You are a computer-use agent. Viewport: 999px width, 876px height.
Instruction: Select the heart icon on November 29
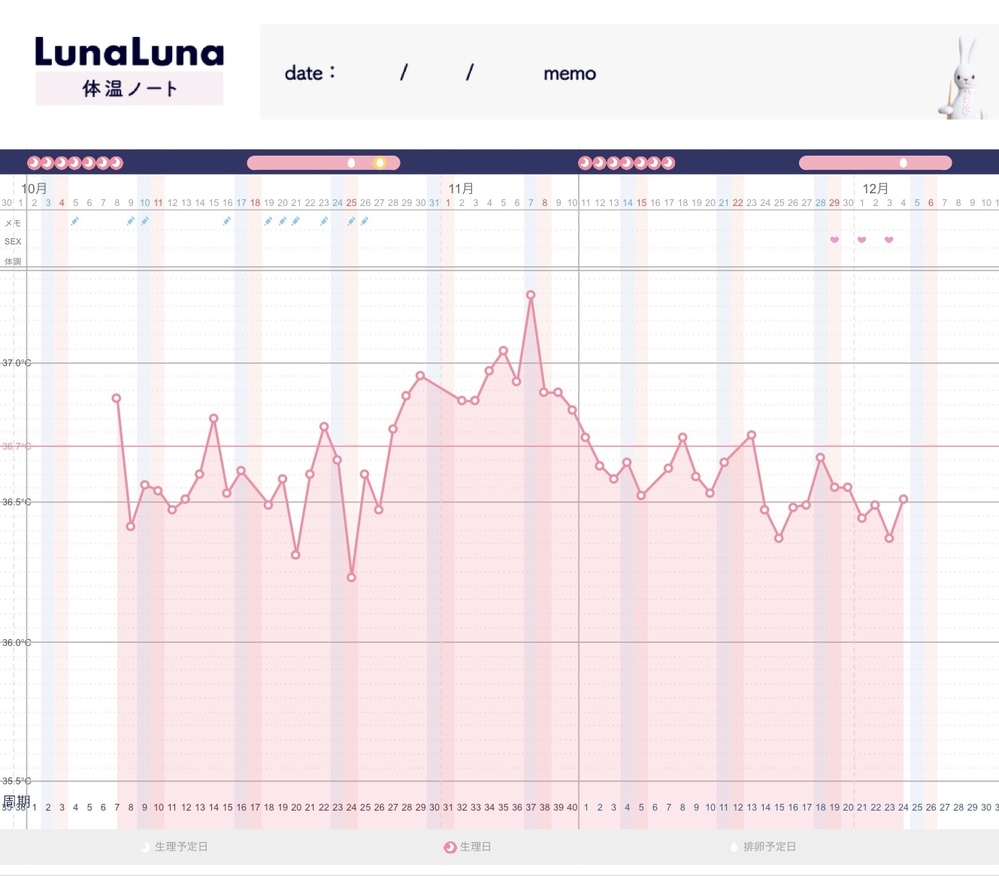tap(834, 240)
